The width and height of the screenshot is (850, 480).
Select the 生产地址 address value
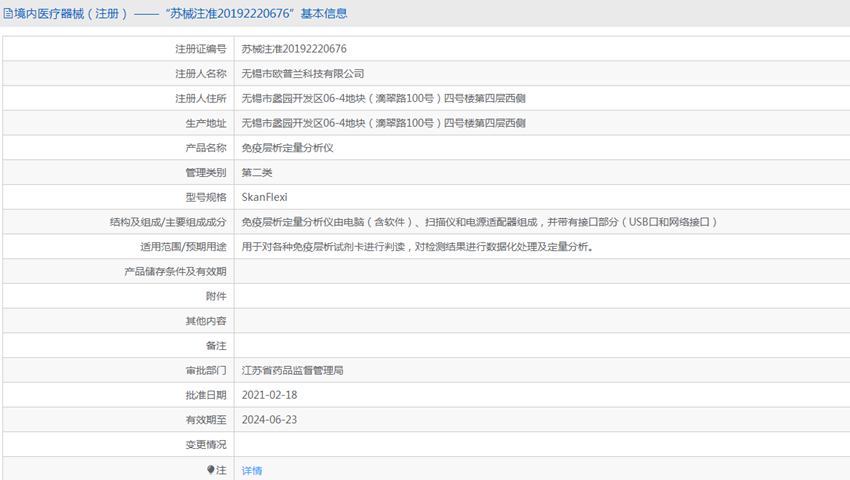point(383,123)
